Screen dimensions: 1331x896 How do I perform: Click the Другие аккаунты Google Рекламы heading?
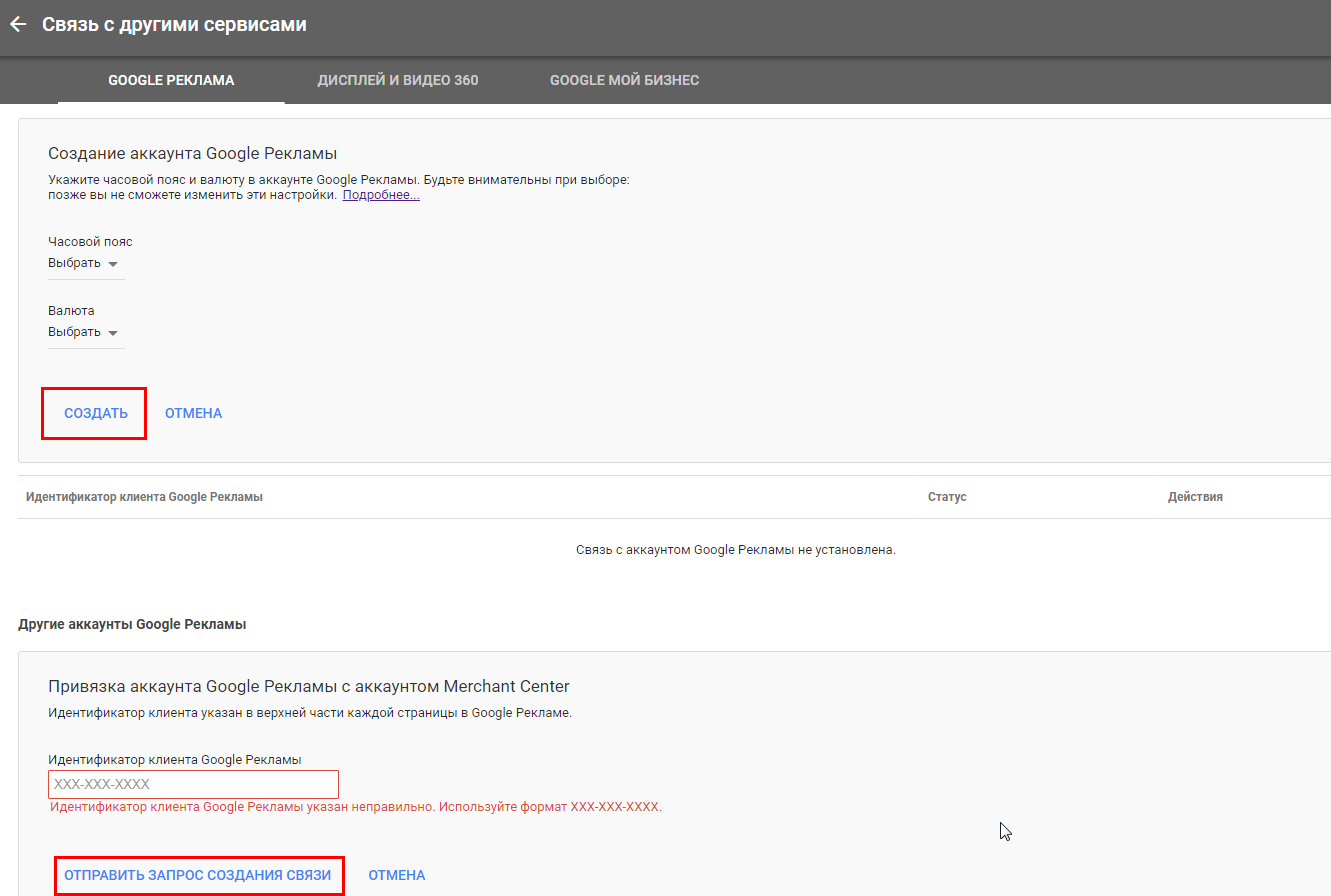(132, 624)
